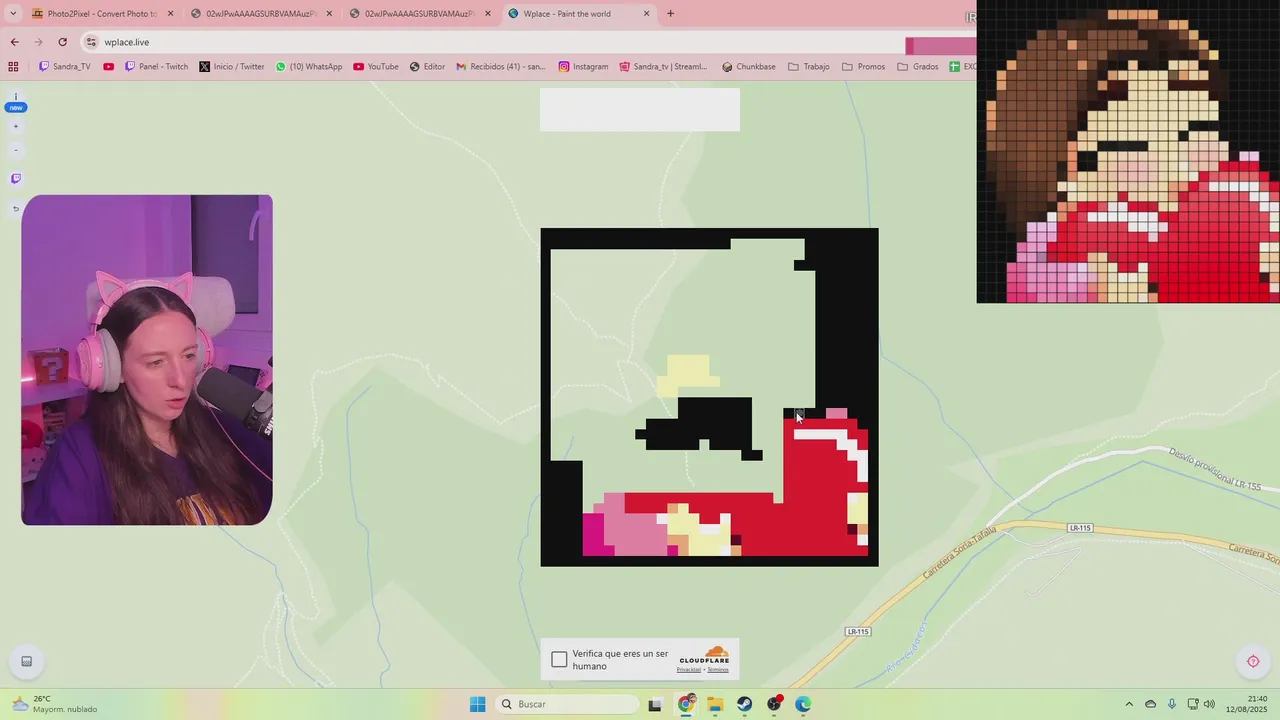Check the Cloudflare 'Verifica que eres un ser humano' box
The image size is (1280, 720).
point(559,659)
